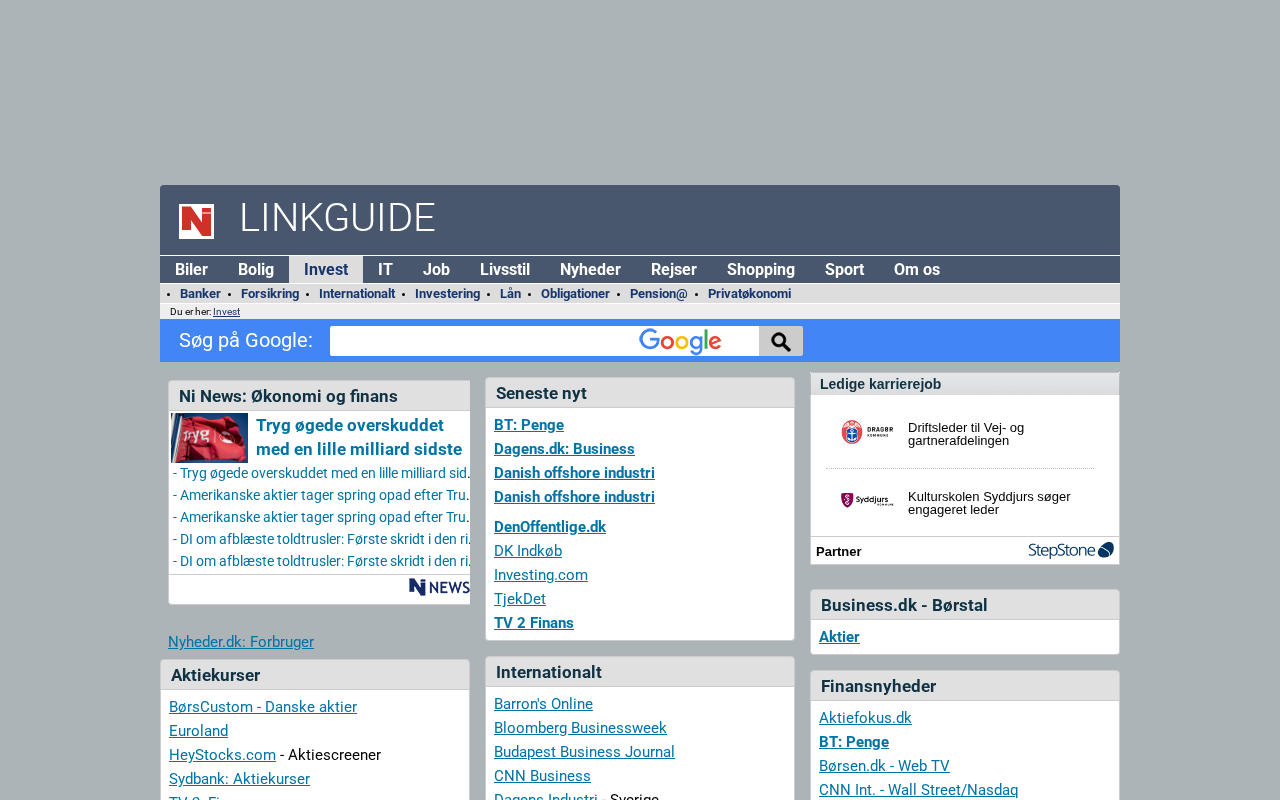The height and width of the screenshot is (800, 1280).
Task: Open the Biler menu tab
Action: [192, 270]
